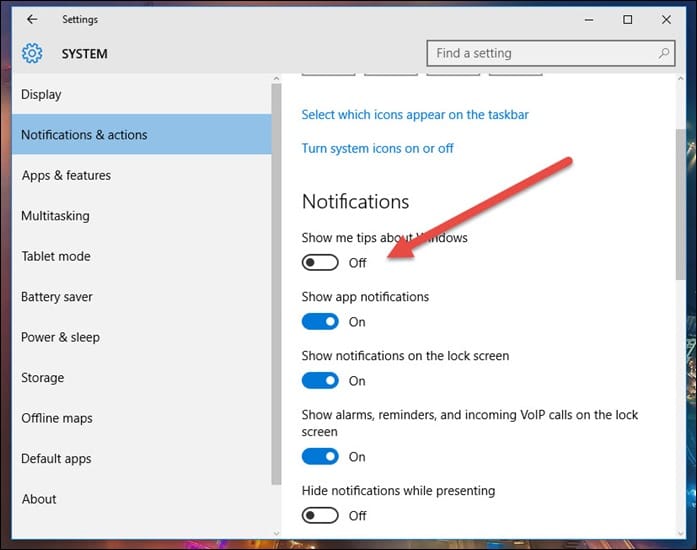Click the Settings gear icon
The width and height of the screenshot is (697, 550).
tap(32, 53)
